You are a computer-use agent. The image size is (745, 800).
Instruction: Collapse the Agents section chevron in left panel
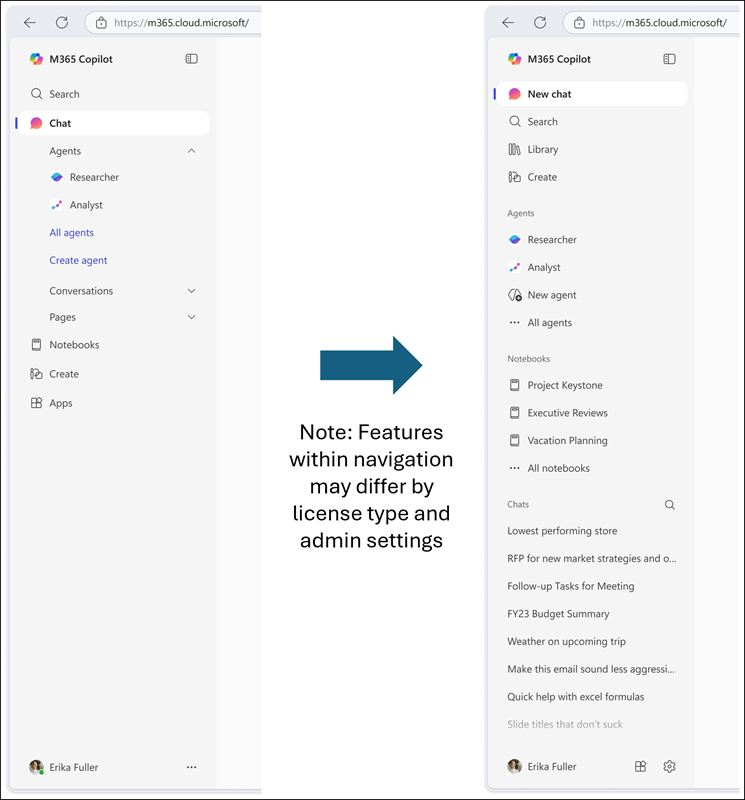191,151
